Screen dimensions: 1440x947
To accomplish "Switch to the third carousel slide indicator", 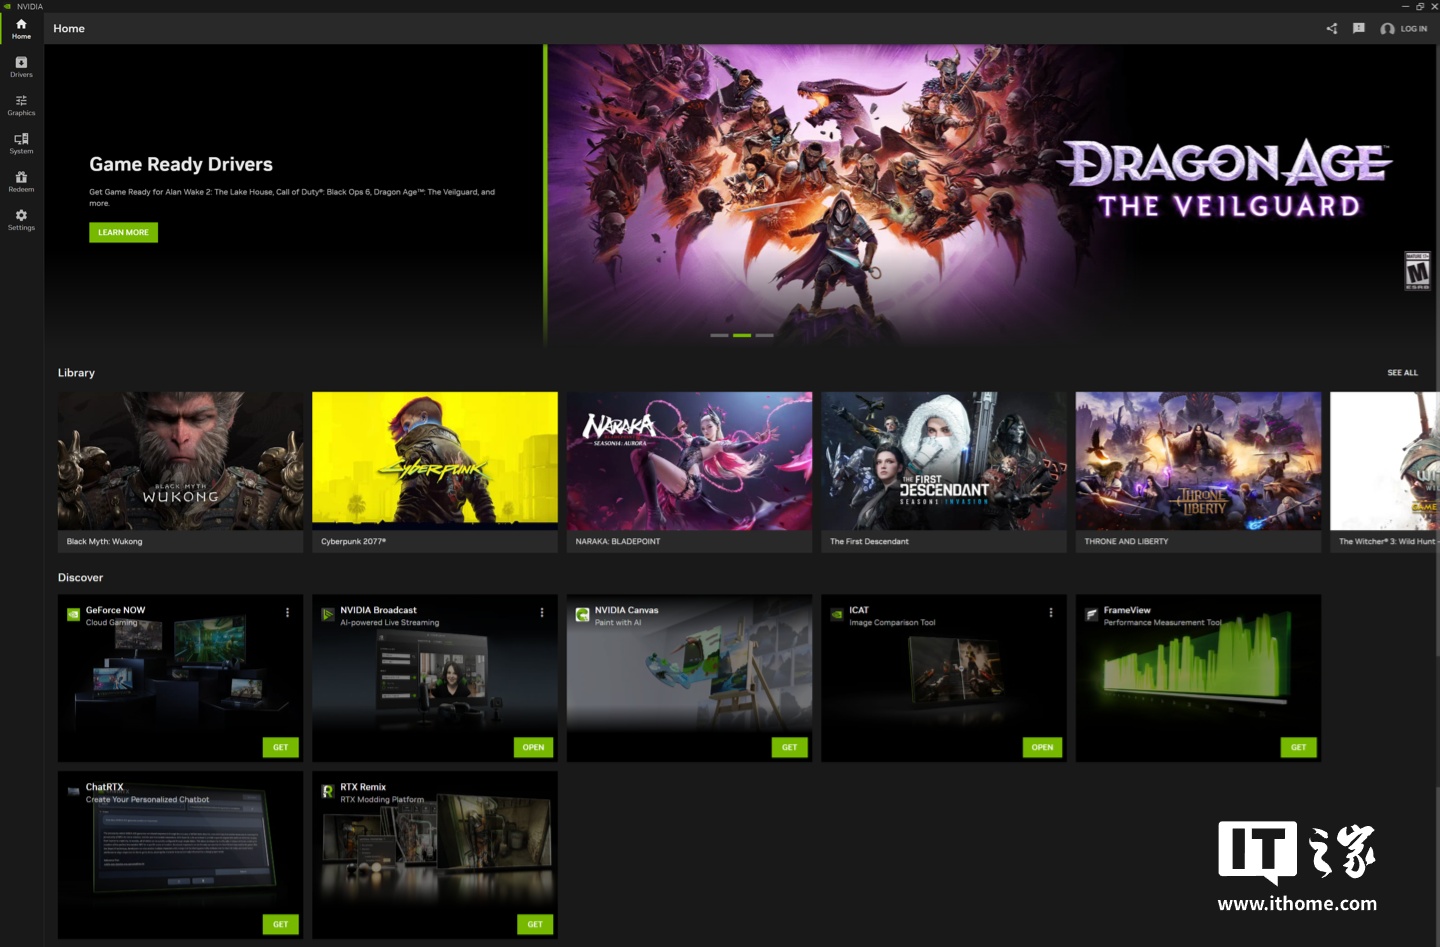I will 765,335.
